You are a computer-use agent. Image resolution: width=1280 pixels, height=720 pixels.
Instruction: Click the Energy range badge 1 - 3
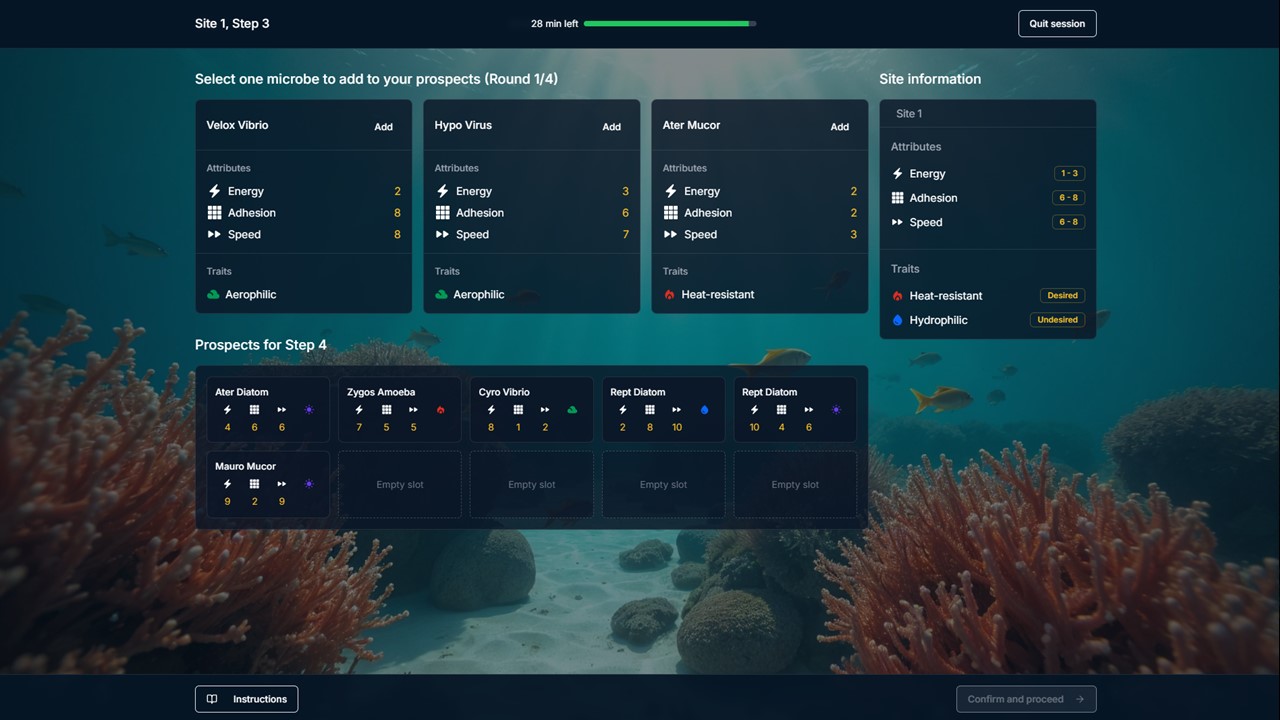pos(1069,174)
